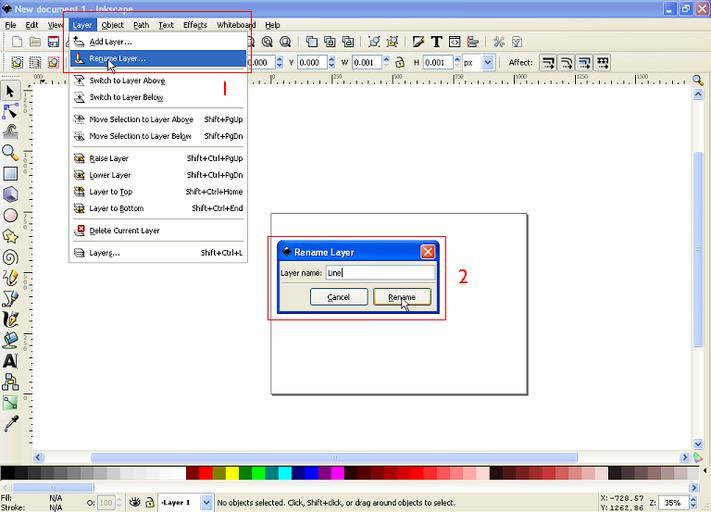
Task: Select the 3D Box tool
Action: click(x=10, y=195)
